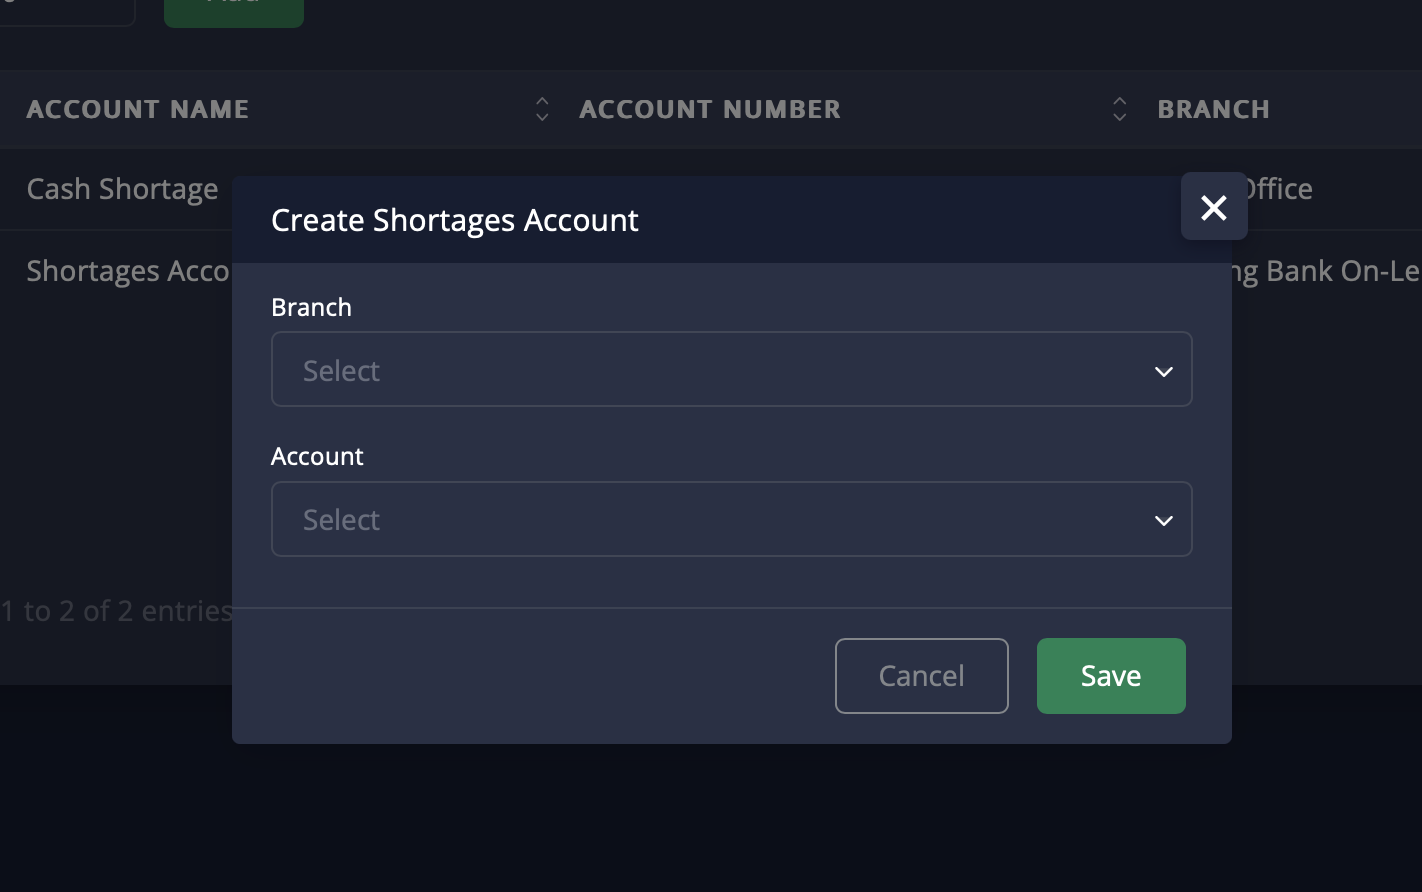Click the Create Shortages Account title
The image size is (1422, 892).
click(455, 220)
